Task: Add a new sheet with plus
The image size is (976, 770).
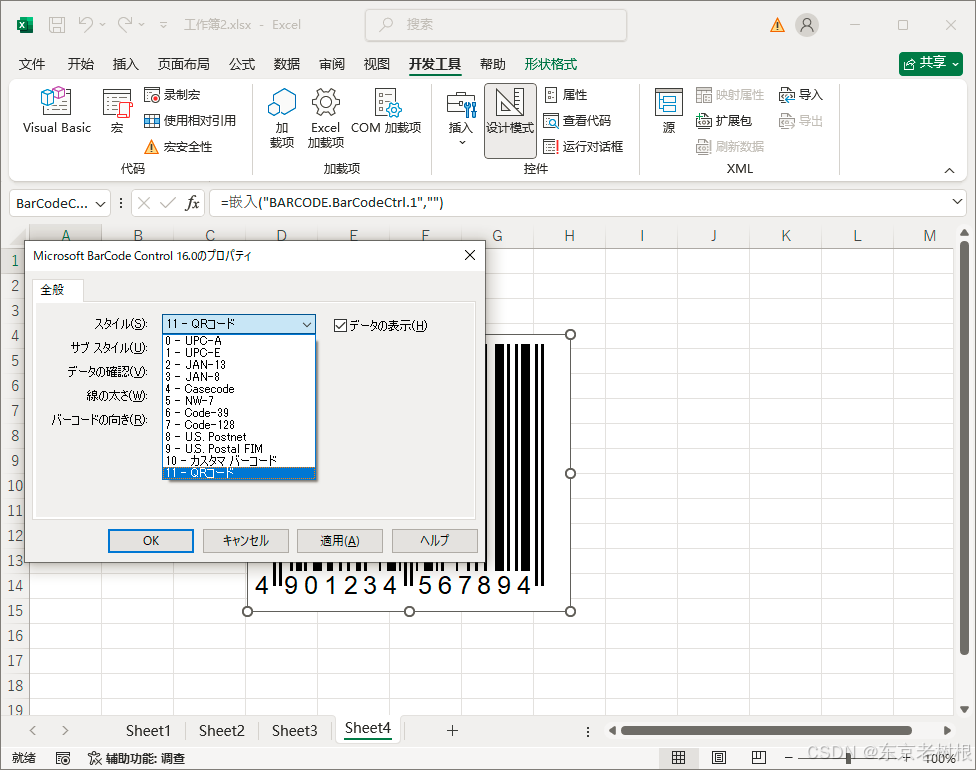Action: pyautogui.click(x=453, y=730)
